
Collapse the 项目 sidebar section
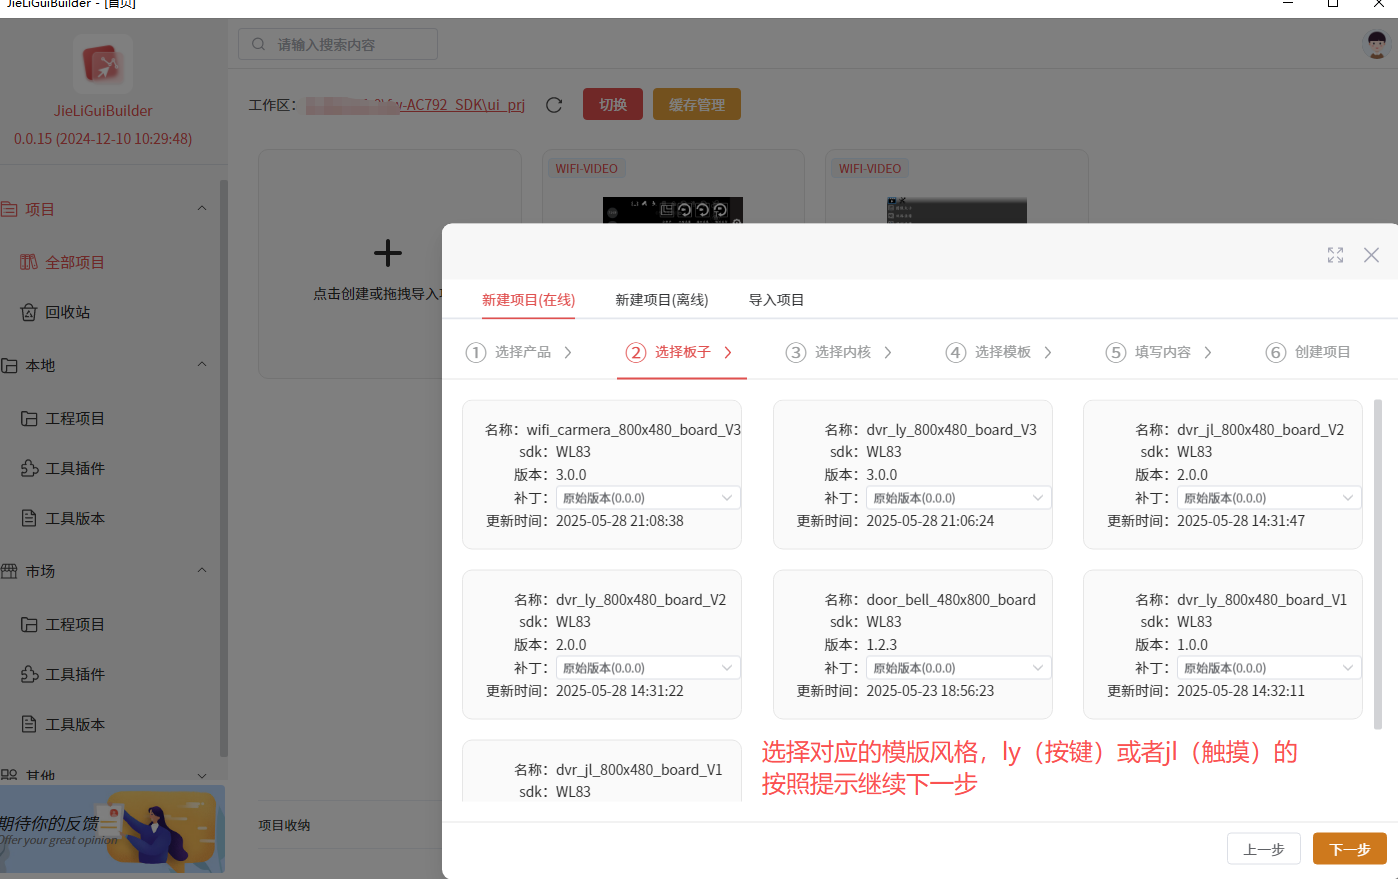[x=202, y=209]
